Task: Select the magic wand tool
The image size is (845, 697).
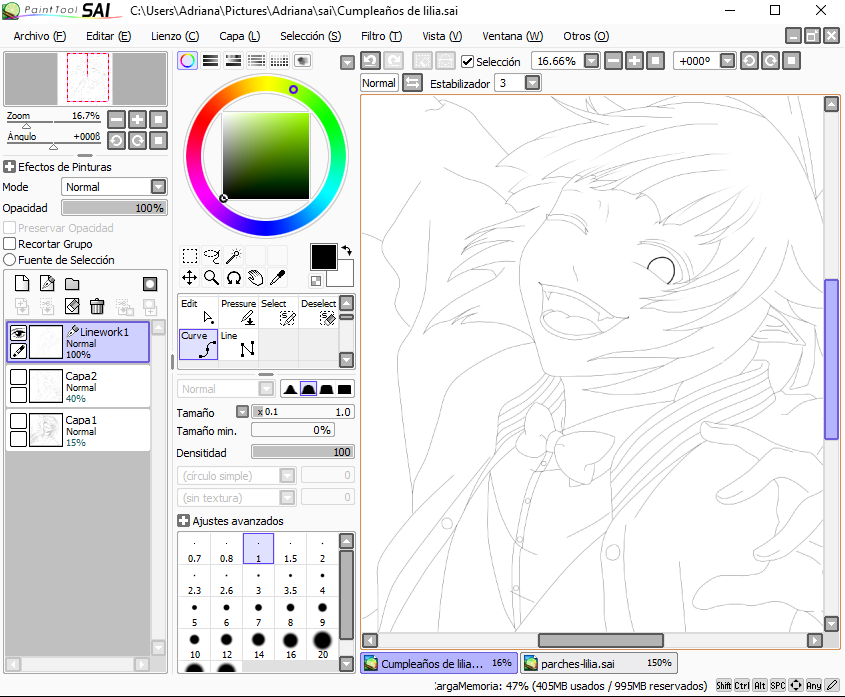Action: 233,256
